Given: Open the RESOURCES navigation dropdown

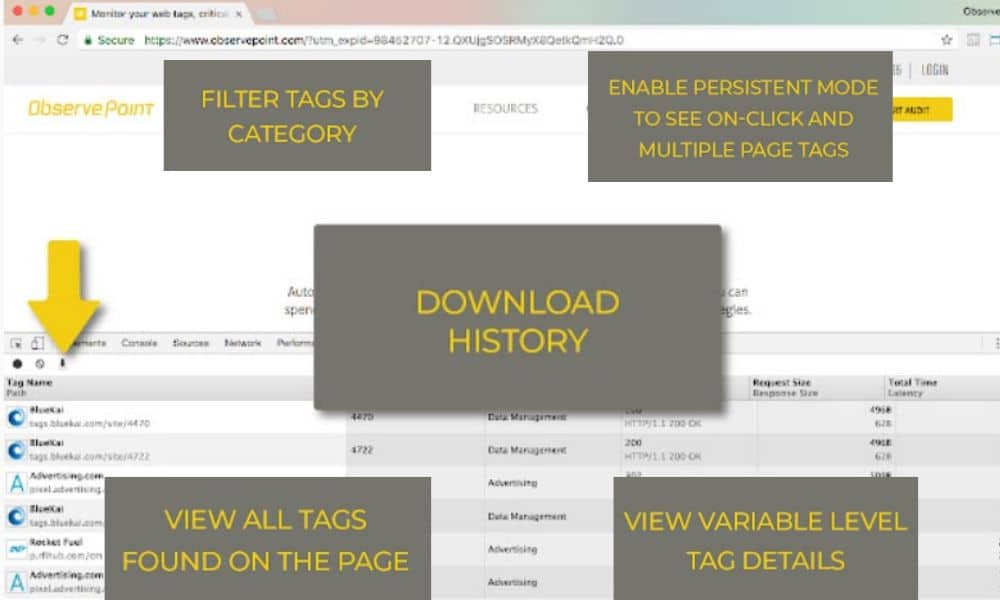Looking at the screenshot, I should click(x=506, y=109).
